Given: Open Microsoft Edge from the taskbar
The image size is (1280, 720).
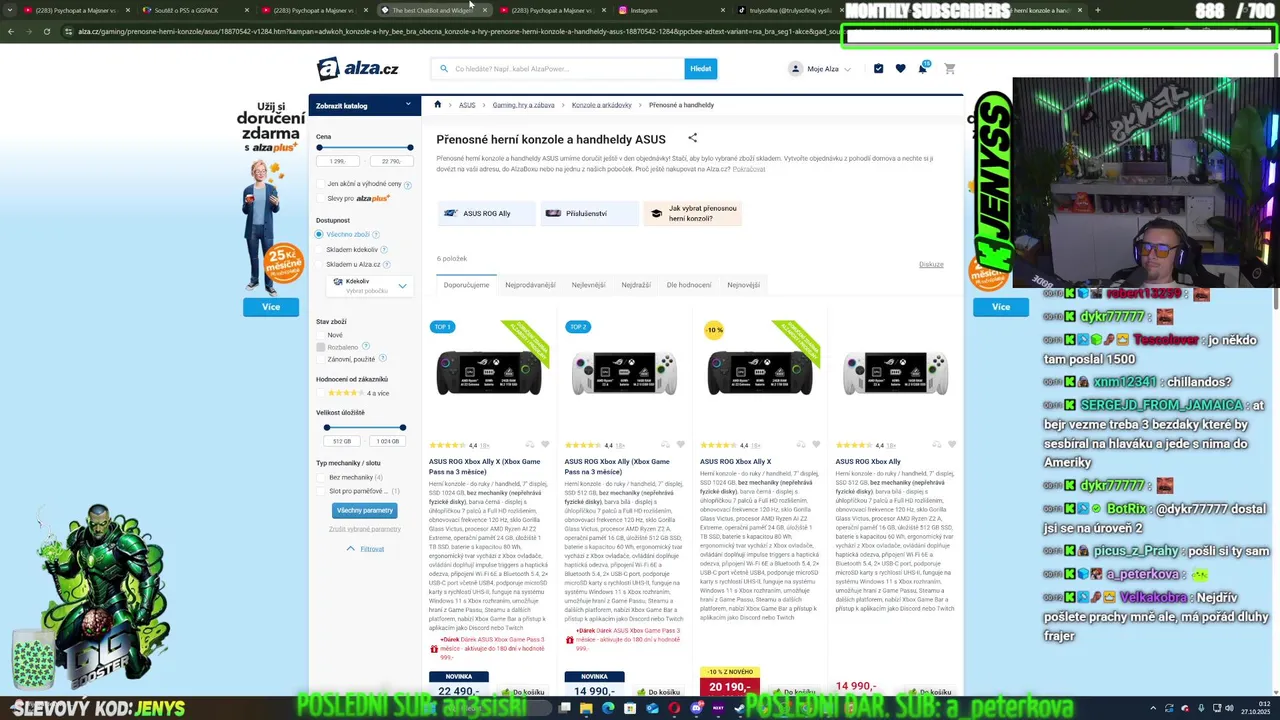Looking at the screenshot, I should [x=608, y=708].
